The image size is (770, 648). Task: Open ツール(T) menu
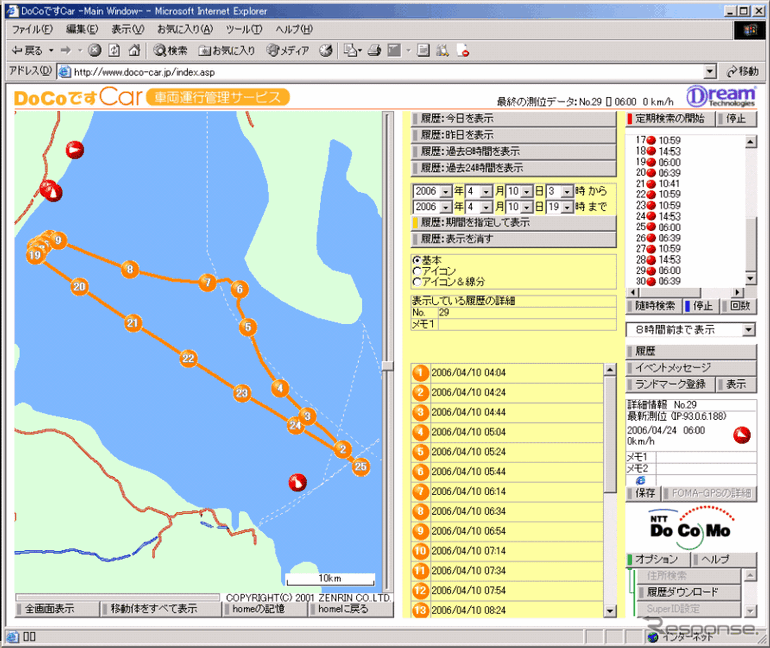[x=244, y=29]
